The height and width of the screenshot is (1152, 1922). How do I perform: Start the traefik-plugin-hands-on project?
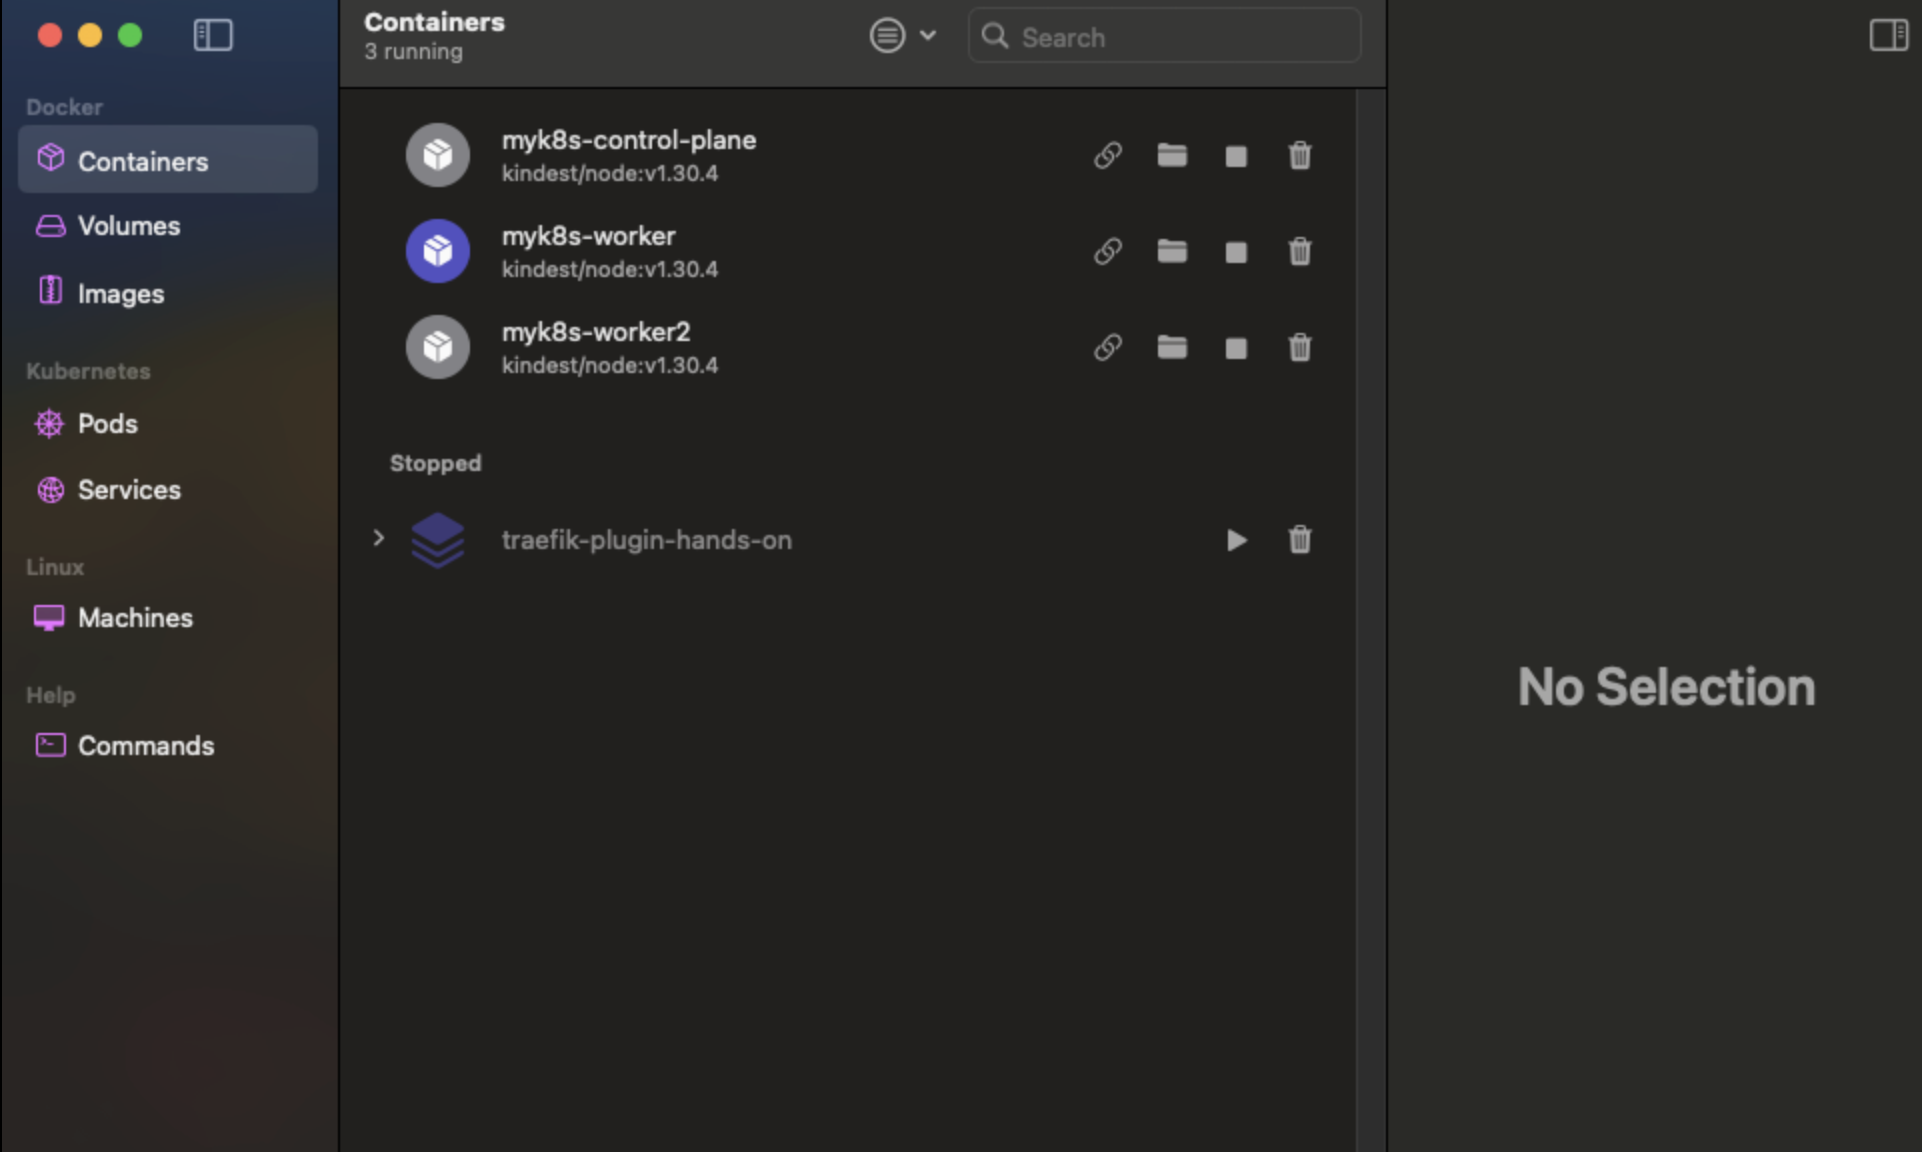click(x=1236, y=540)
